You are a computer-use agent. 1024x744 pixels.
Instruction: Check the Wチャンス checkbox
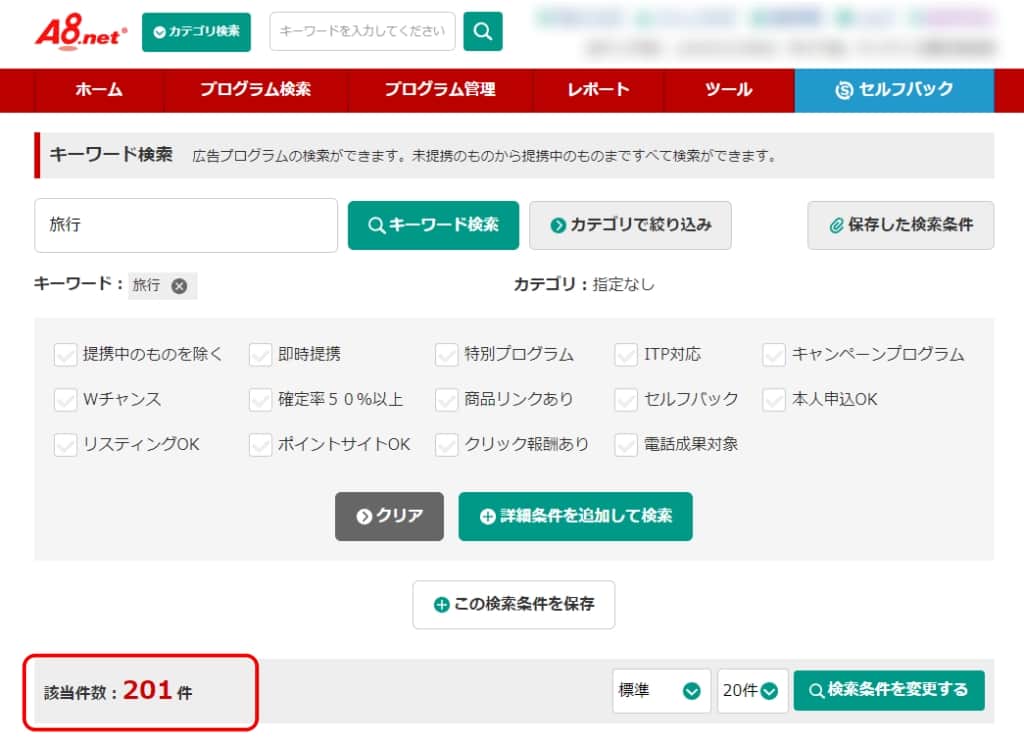click(x=65, y=400)
